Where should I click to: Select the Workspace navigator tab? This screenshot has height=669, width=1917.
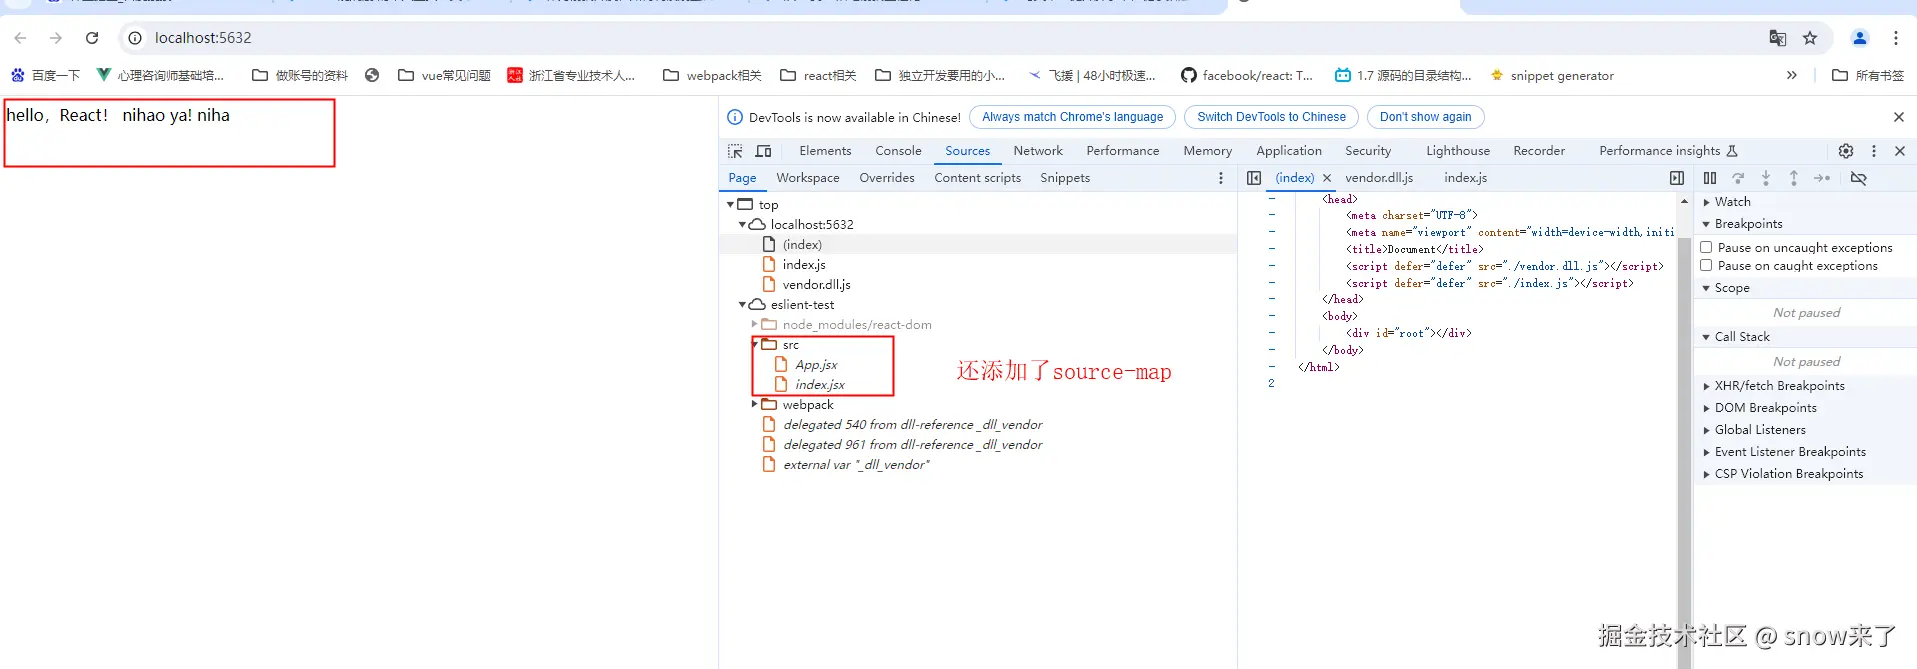(x=808, y=178)
